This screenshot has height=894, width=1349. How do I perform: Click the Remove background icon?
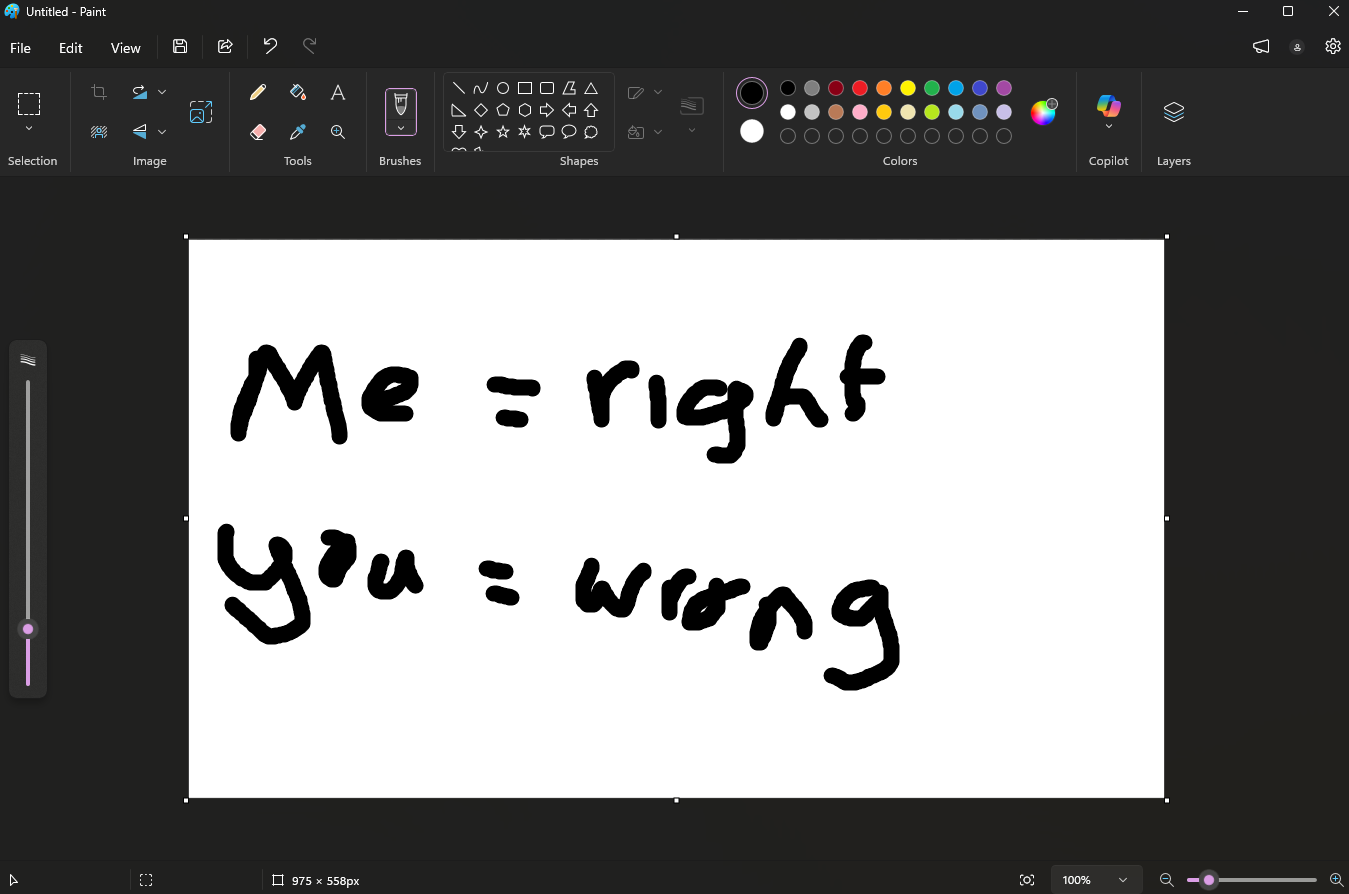(99, 131)
